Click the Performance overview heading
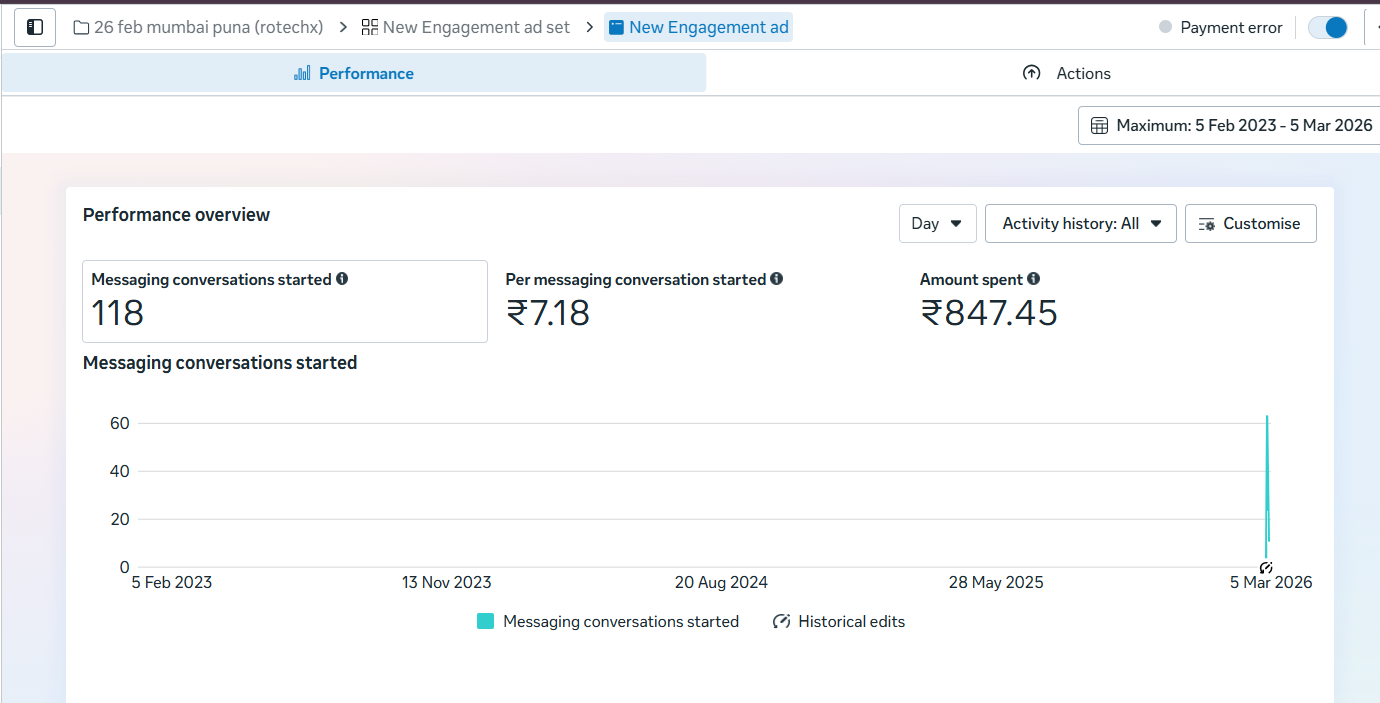1380x703 pixels. [176, 214]
